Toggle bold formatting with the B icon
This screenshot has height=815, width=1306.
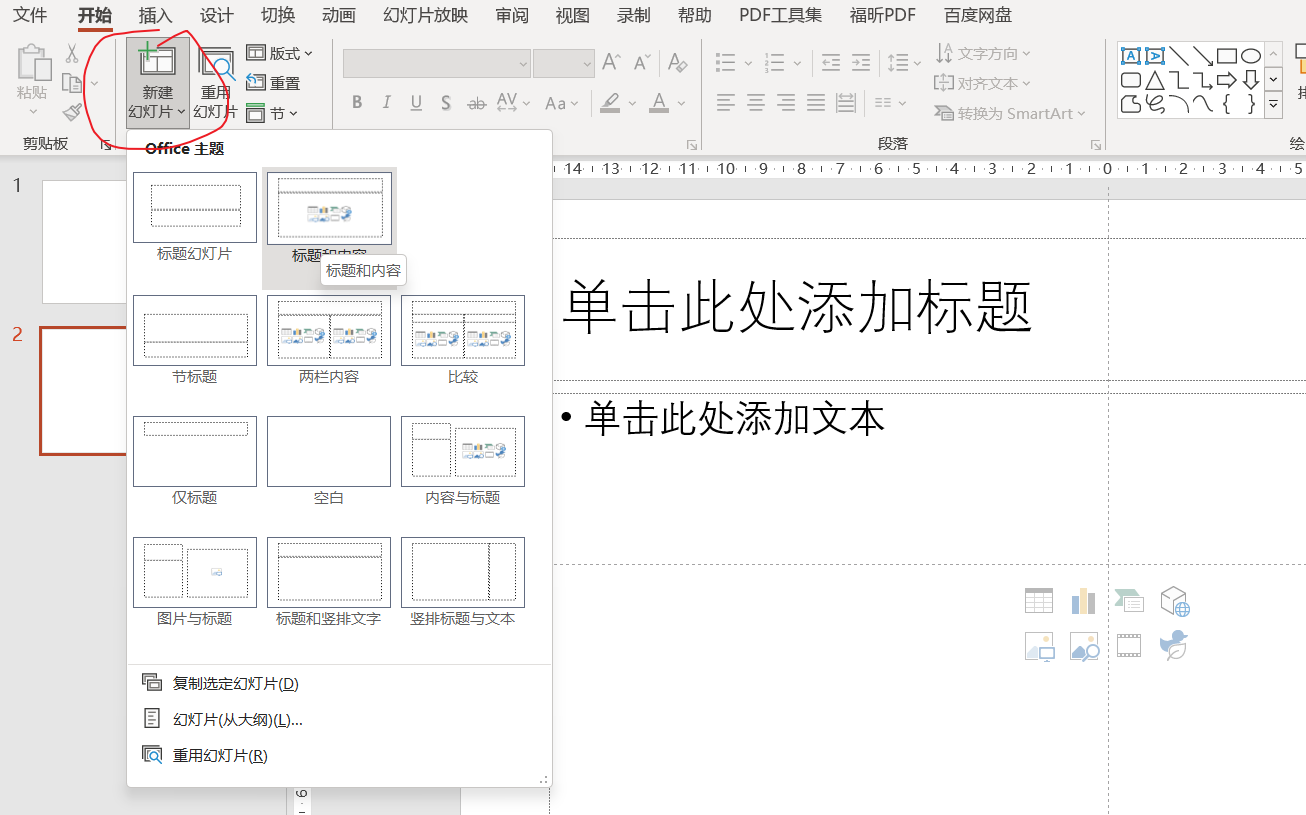tap(357, 102)
